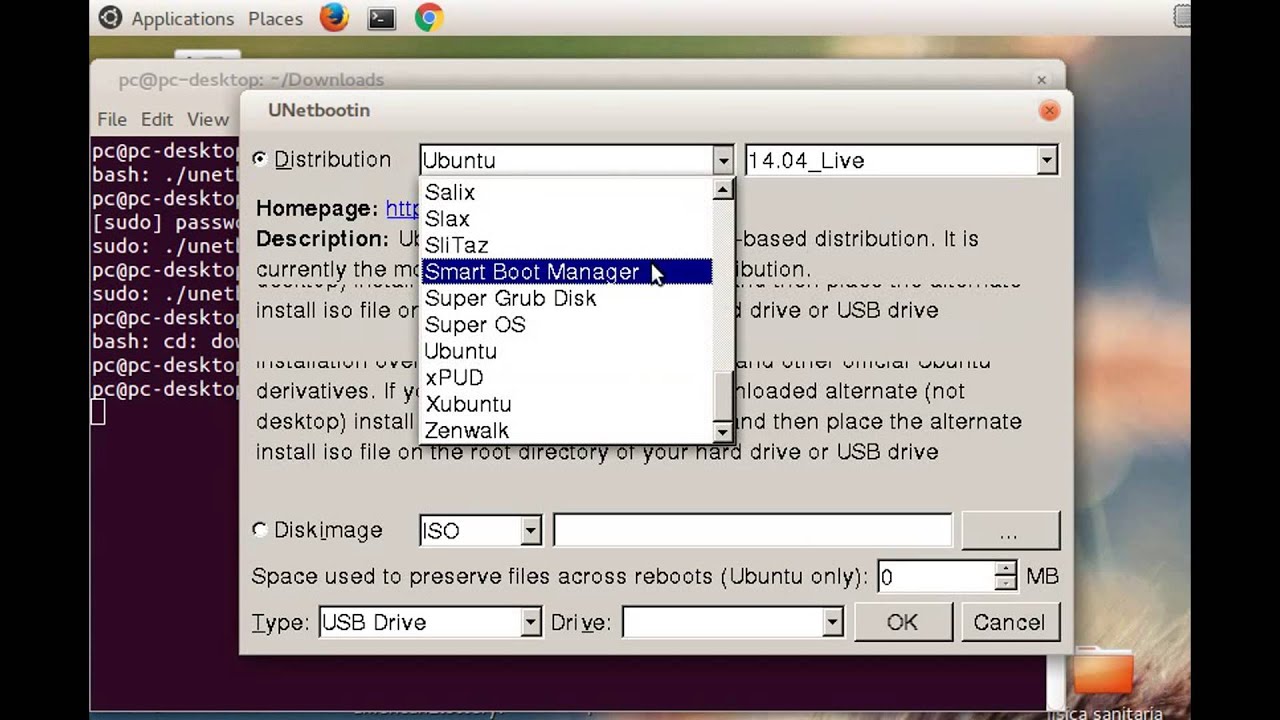Click the list scrollbar up arrow

click(x=723, y=189)
